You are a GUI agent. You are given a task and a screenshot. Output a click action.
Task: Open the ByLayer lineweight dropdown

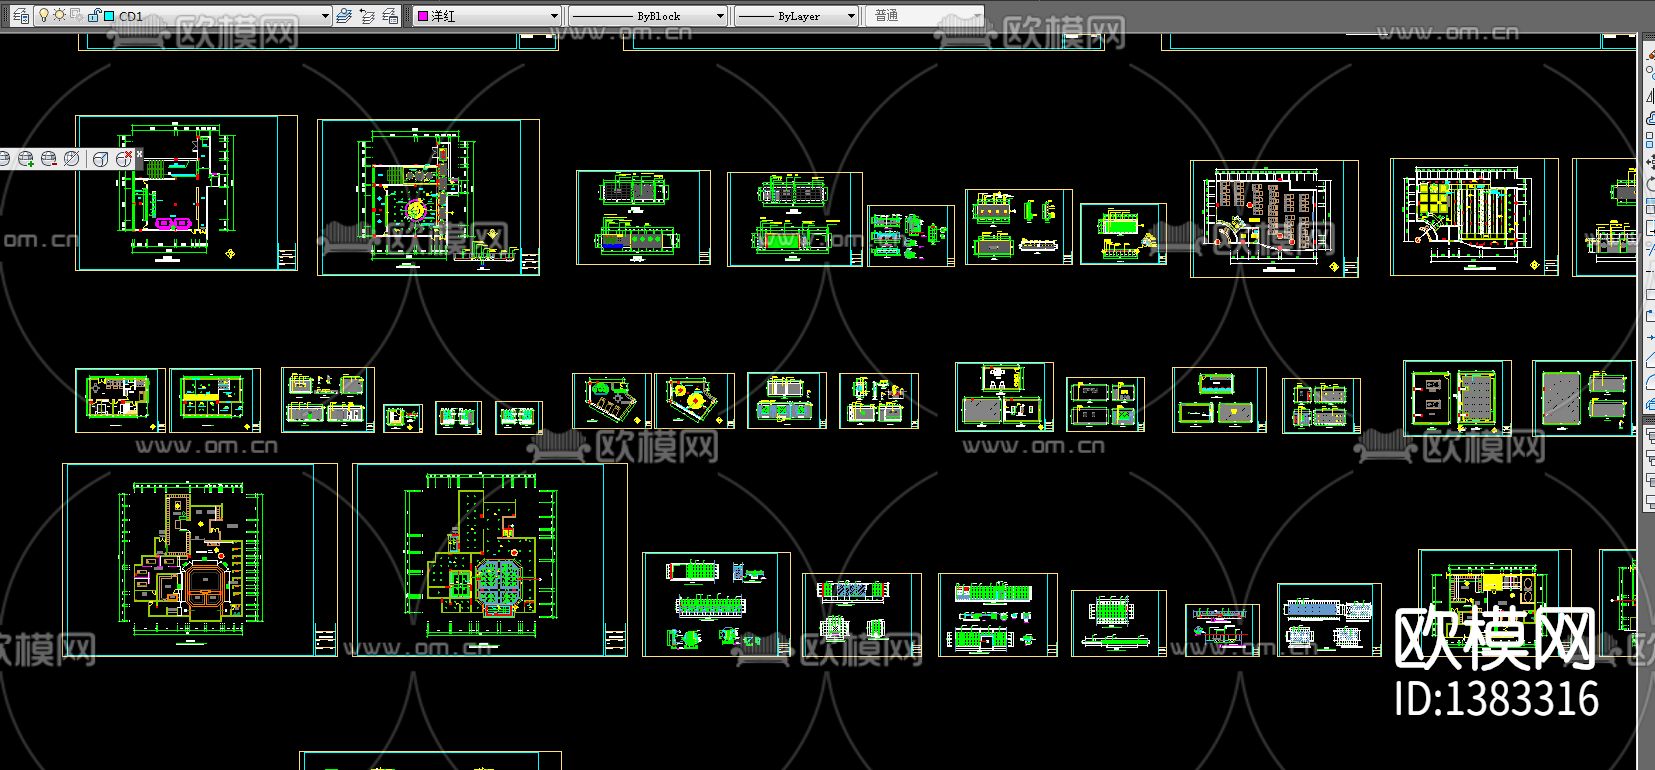click(796, 16)
